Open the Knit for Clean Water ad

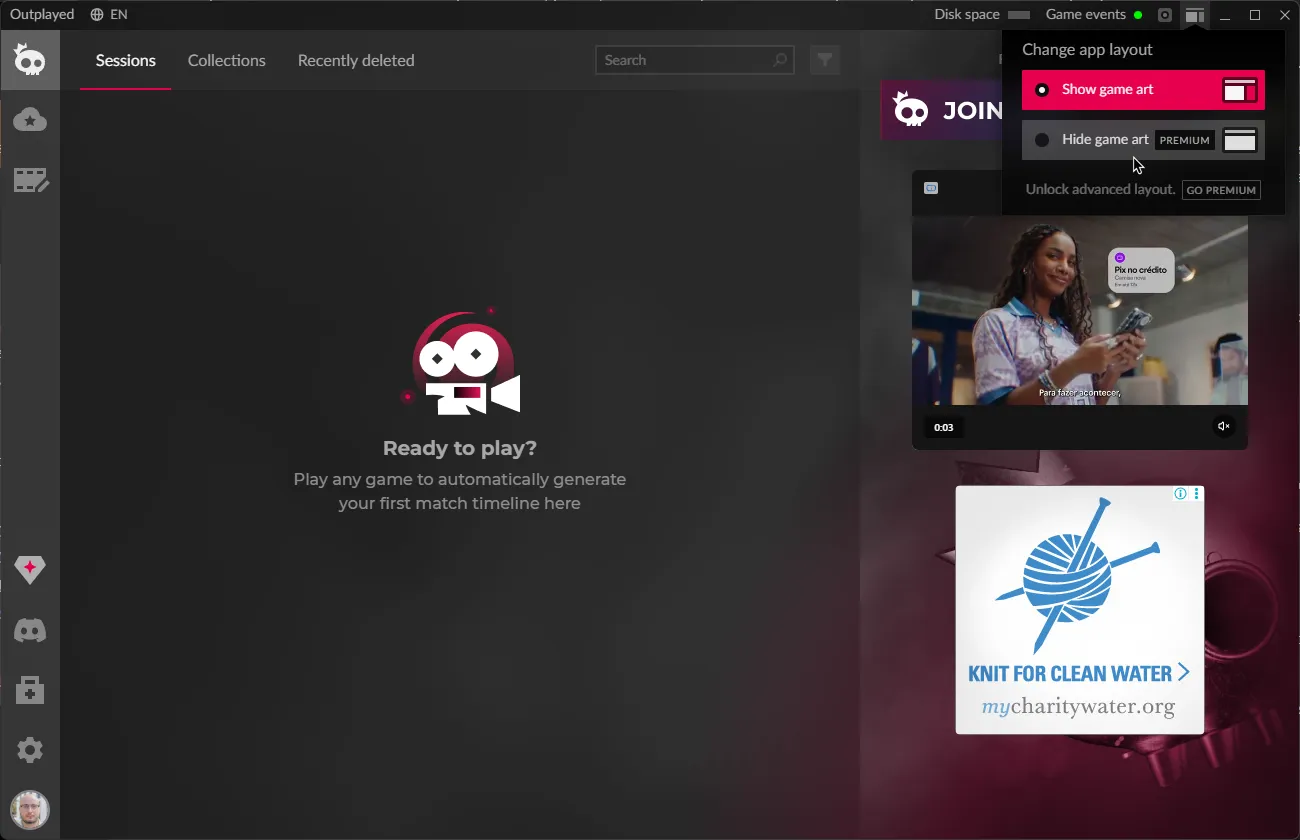point(1080,610)
